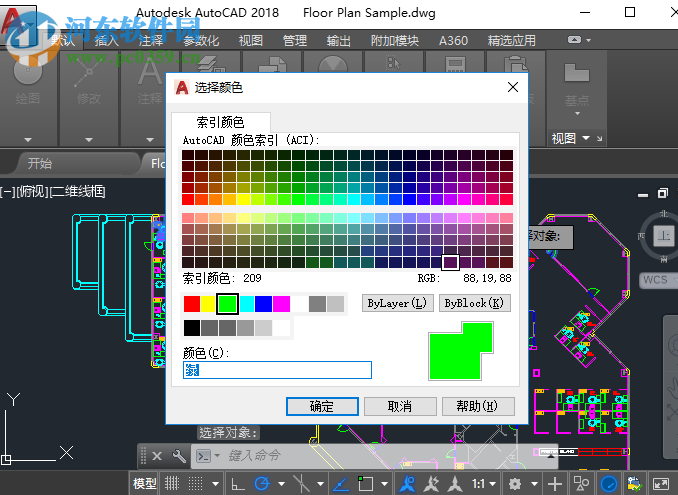This screenshot has height=495, width=678.
Task: Click the ByBlock(K) button
Action: click(474, 303)
